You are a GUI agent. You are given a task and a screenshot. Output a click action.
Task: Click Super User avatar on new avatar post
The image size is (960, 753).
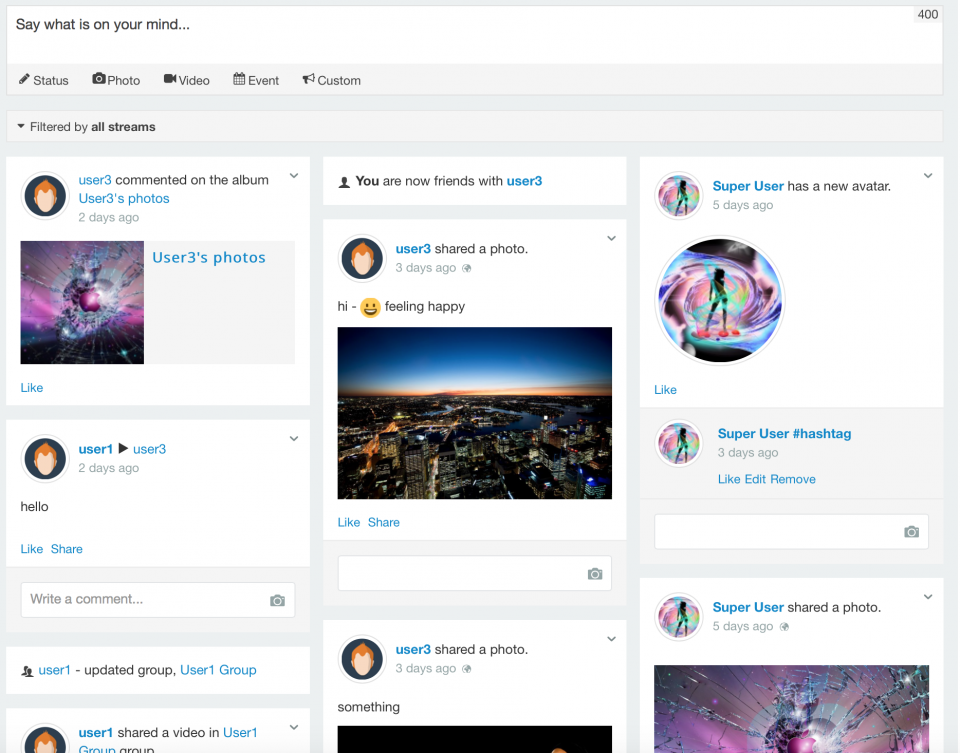(x=678, y=195)
